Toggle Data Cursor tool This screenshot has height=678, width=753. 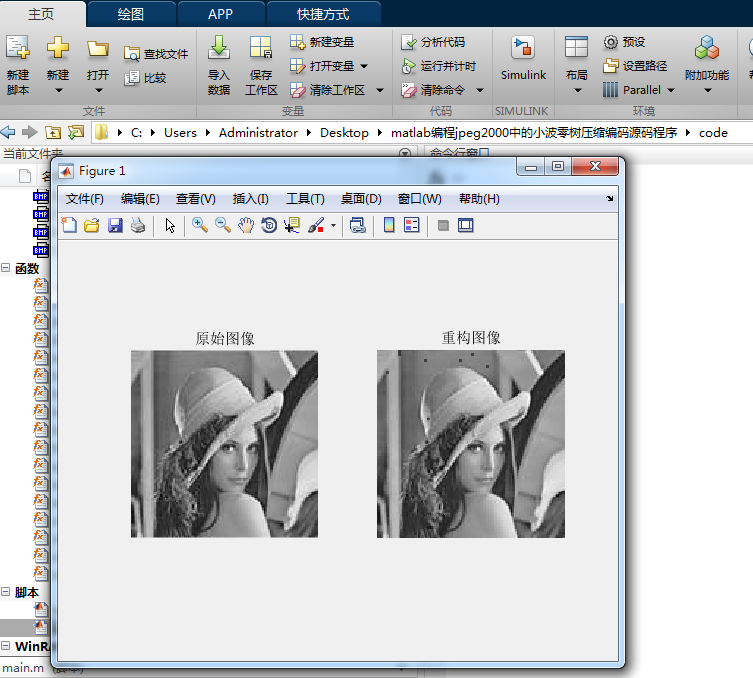coord(292,225)
